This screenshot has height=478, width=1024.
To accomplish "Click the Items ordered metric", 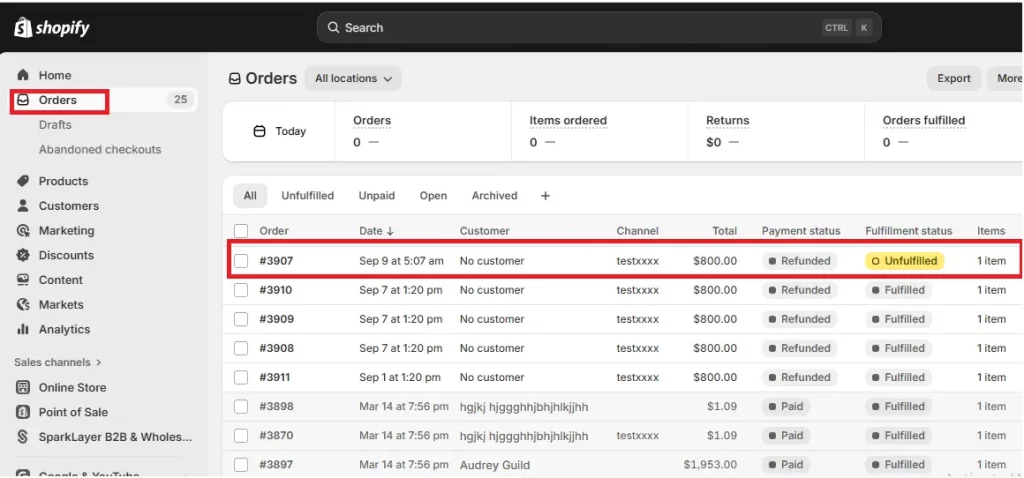I will pos(568,121).
